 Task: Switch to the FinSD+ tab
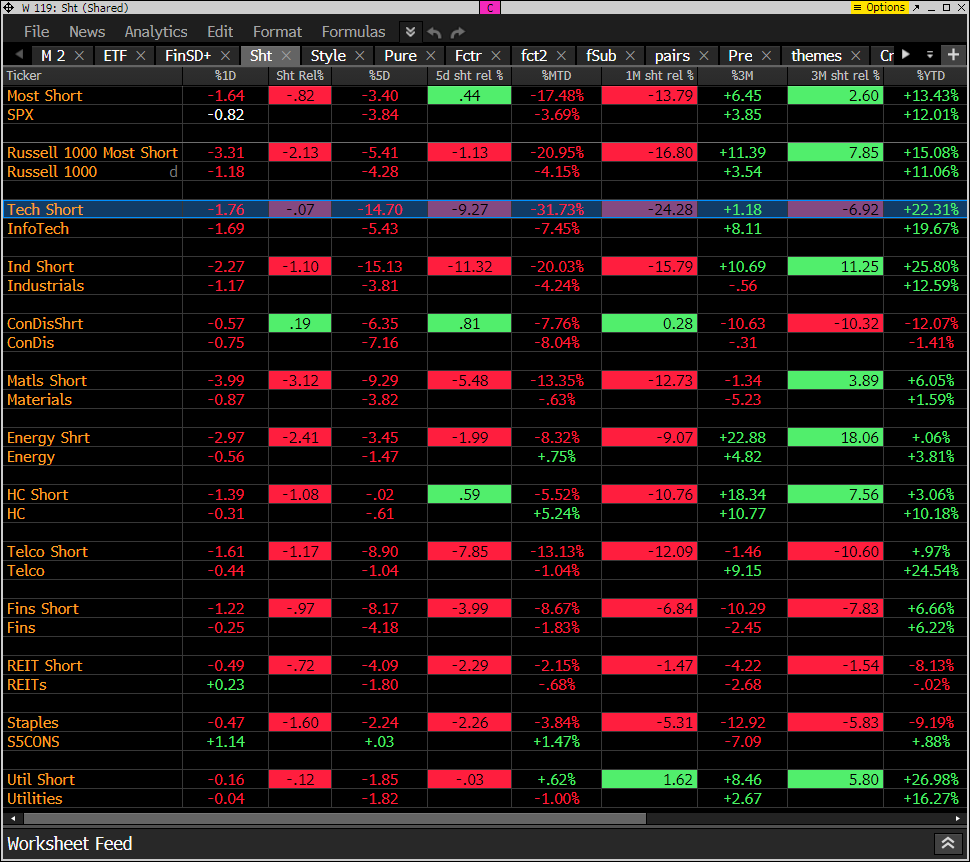[189, 56]
